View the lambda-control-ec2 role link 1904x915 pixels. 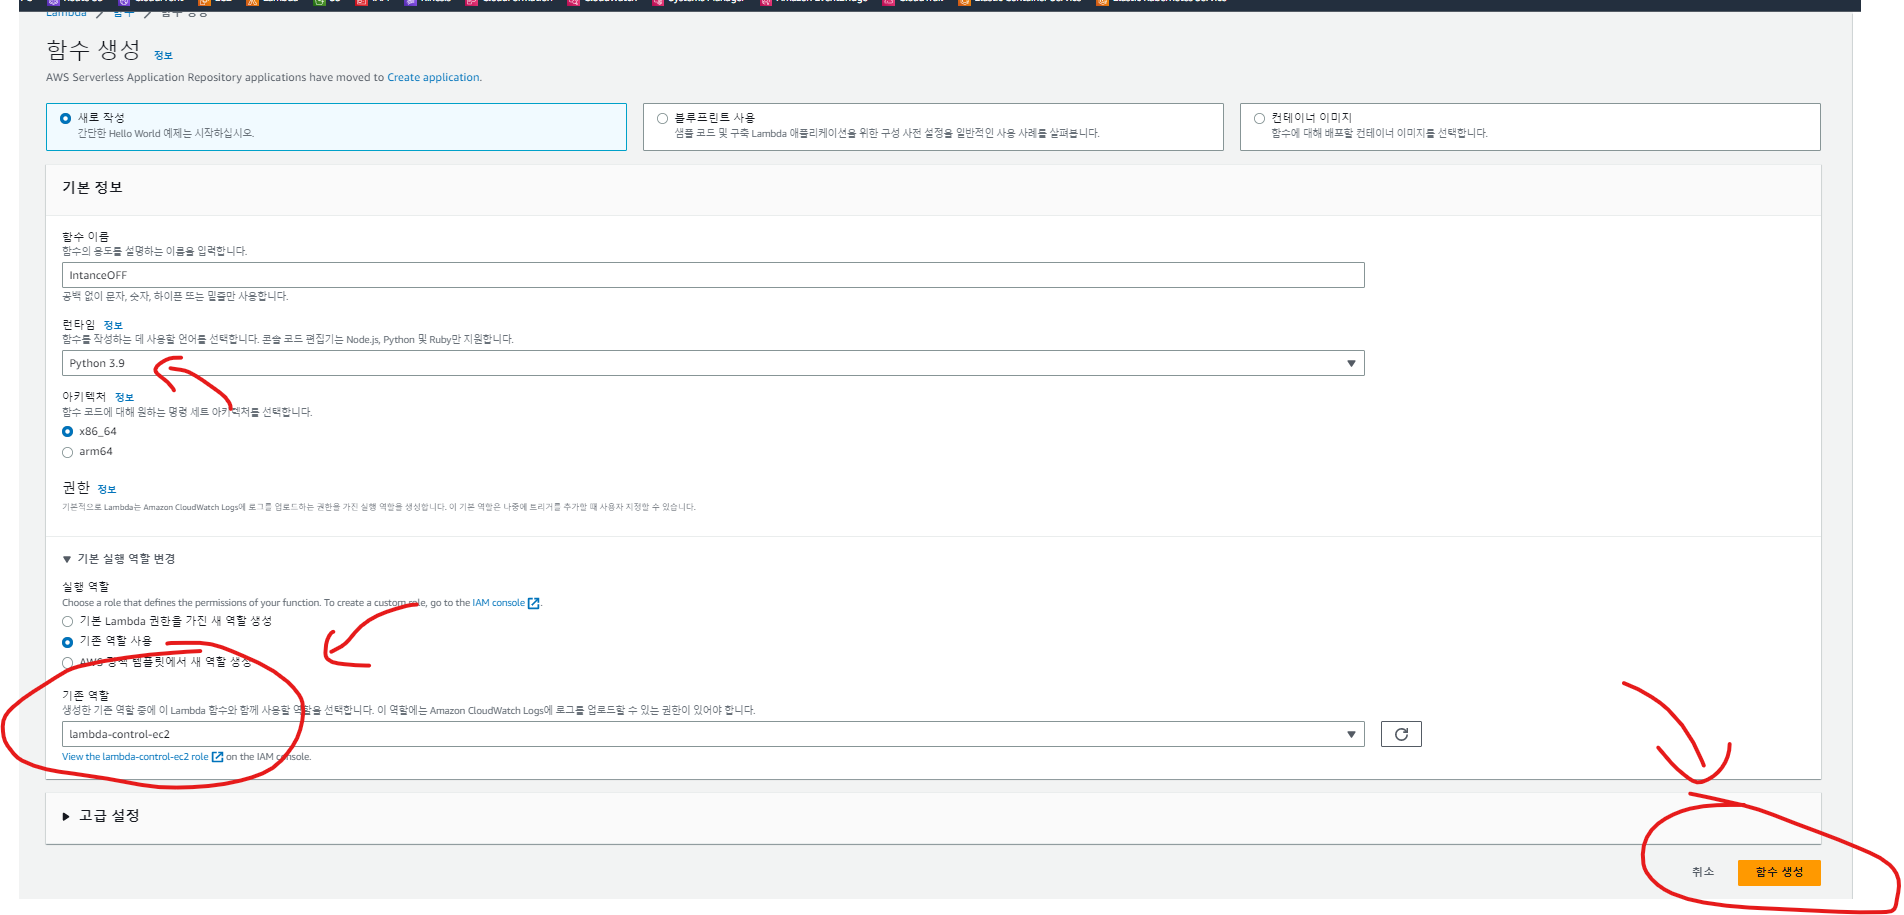tap(142, 757)
